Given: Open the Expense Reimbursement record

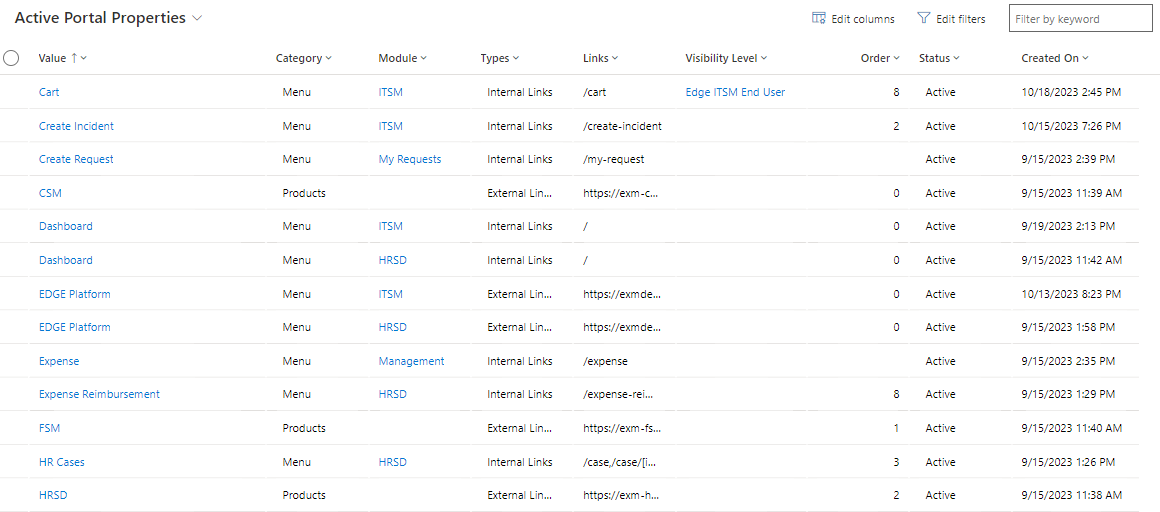Looking at the screenshot, I should coord(99,394).
